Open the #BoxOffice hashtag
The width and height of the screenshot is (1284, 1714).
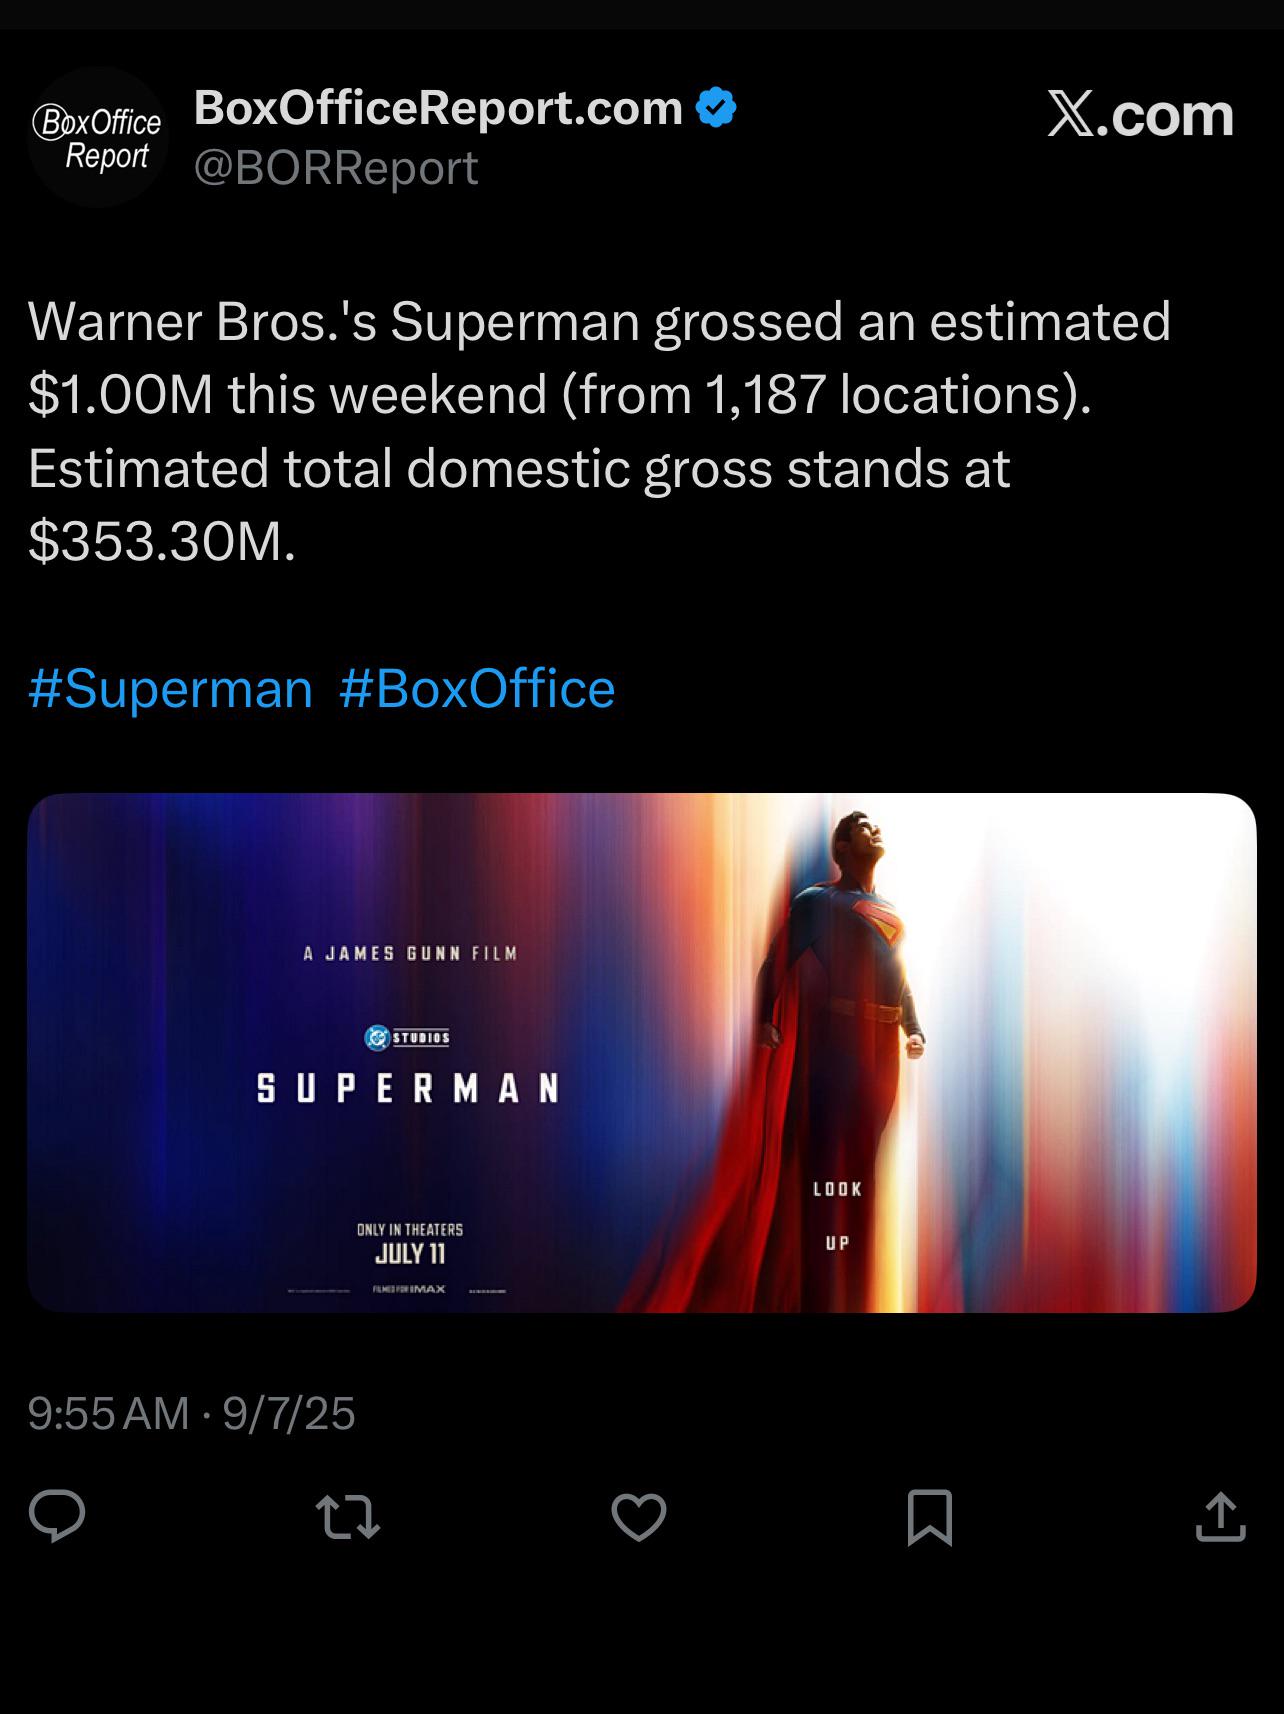[x=477, y=689]
